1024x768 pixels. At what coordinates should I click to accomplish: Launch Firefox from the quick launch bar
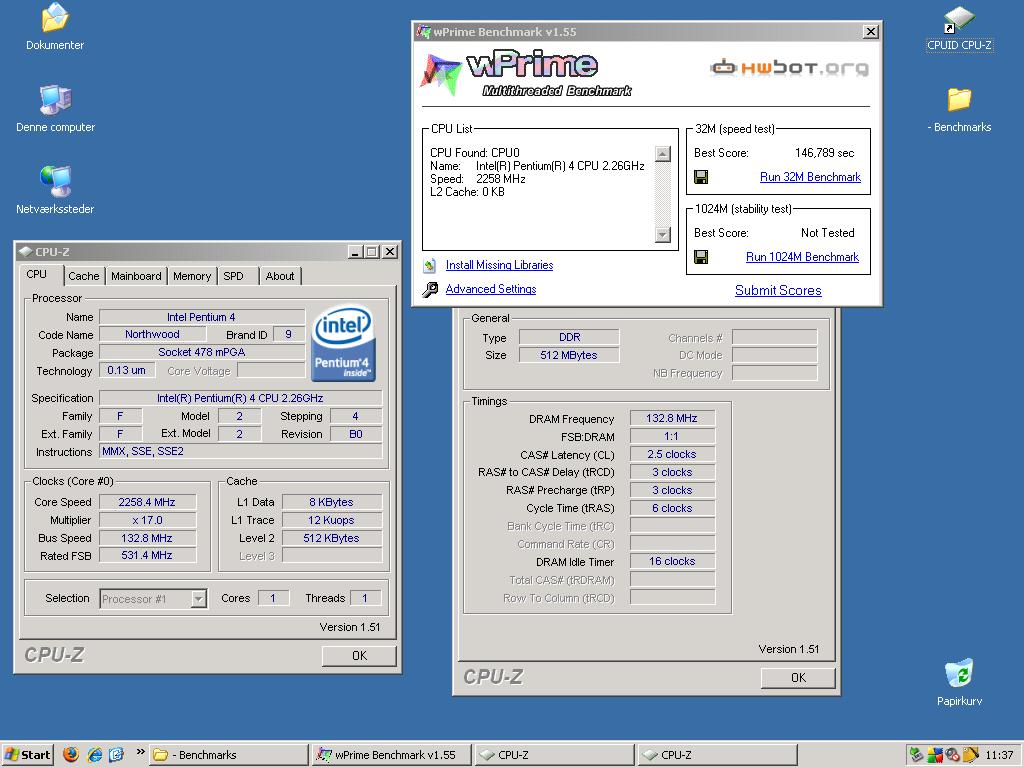tap(71, 754)
